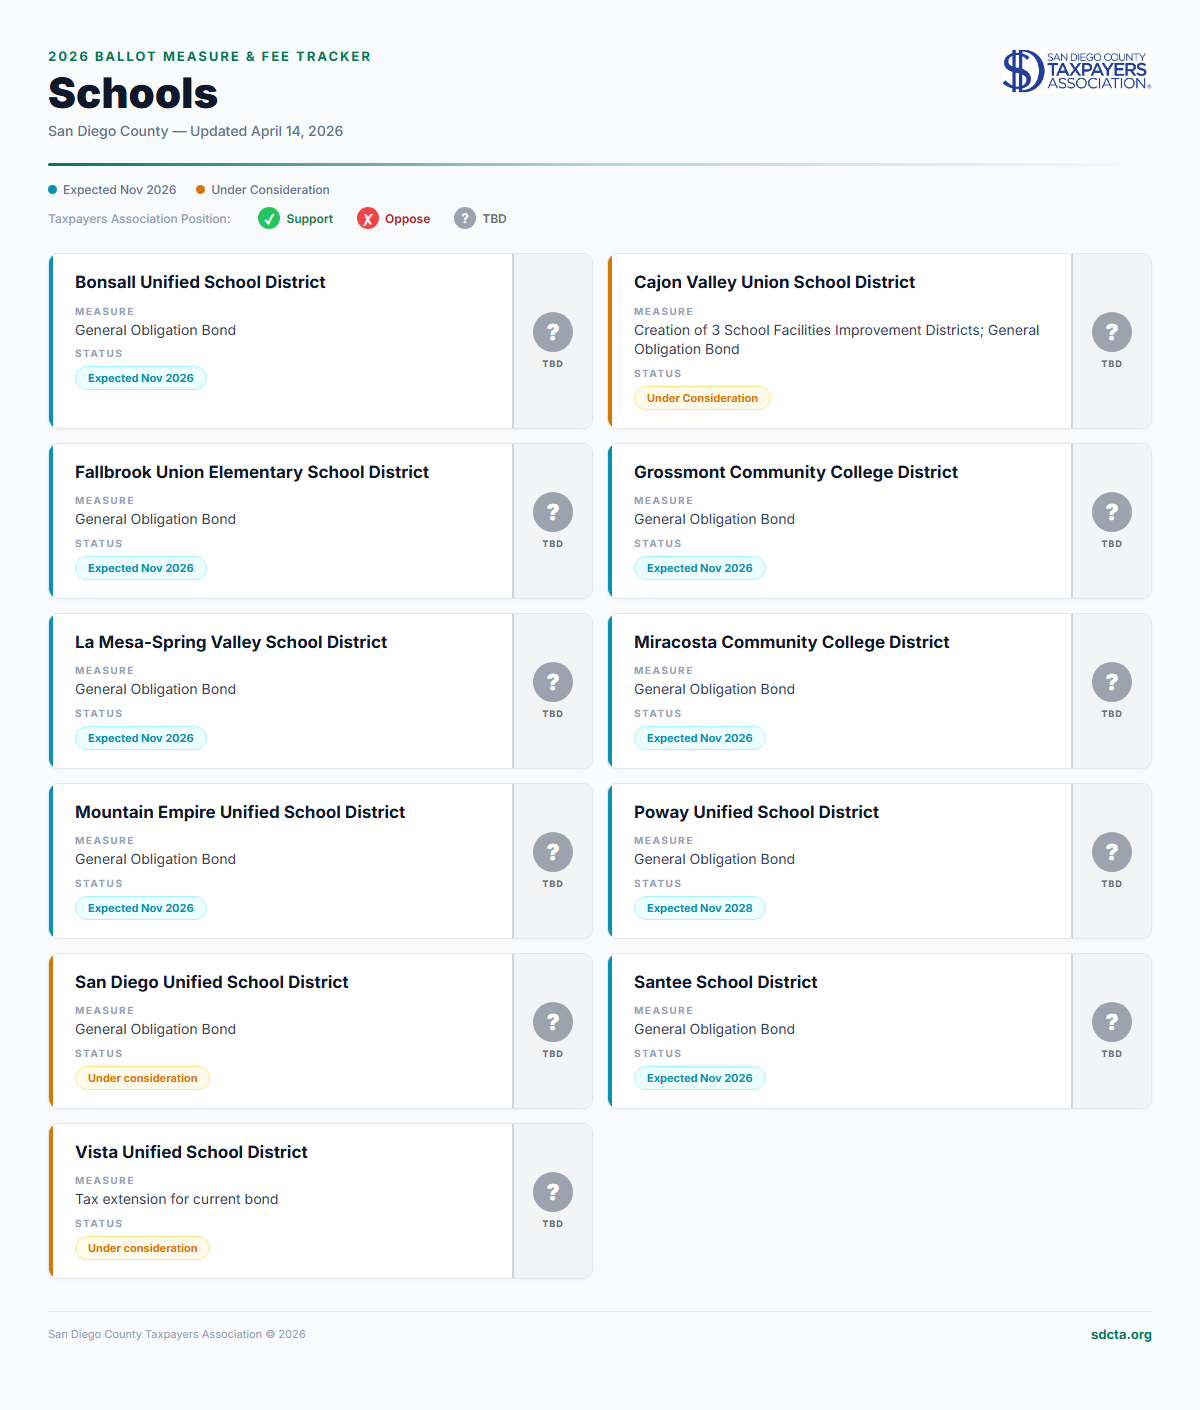This screenshot has width=1200, height=1410.
Task: Click TBD question icon for La Mesa-Spring Valley
Action: 553,682
